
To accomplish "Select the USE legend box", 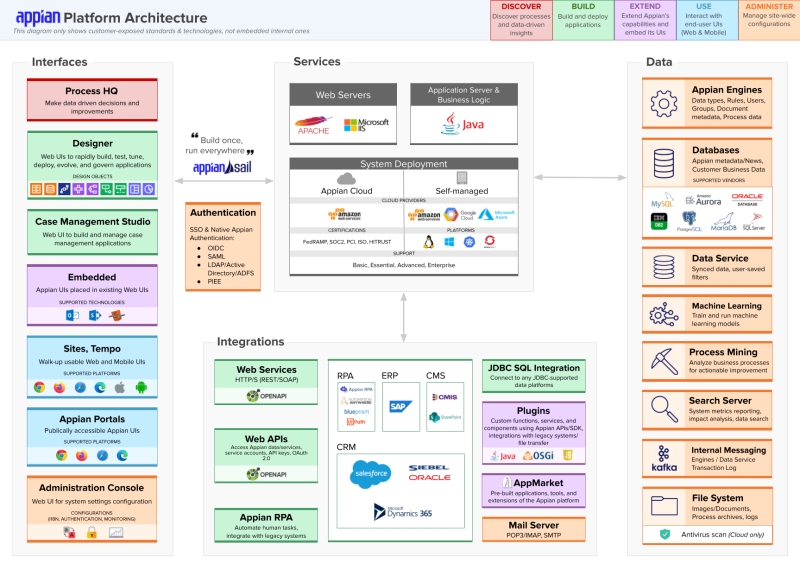I will (707, 20).
